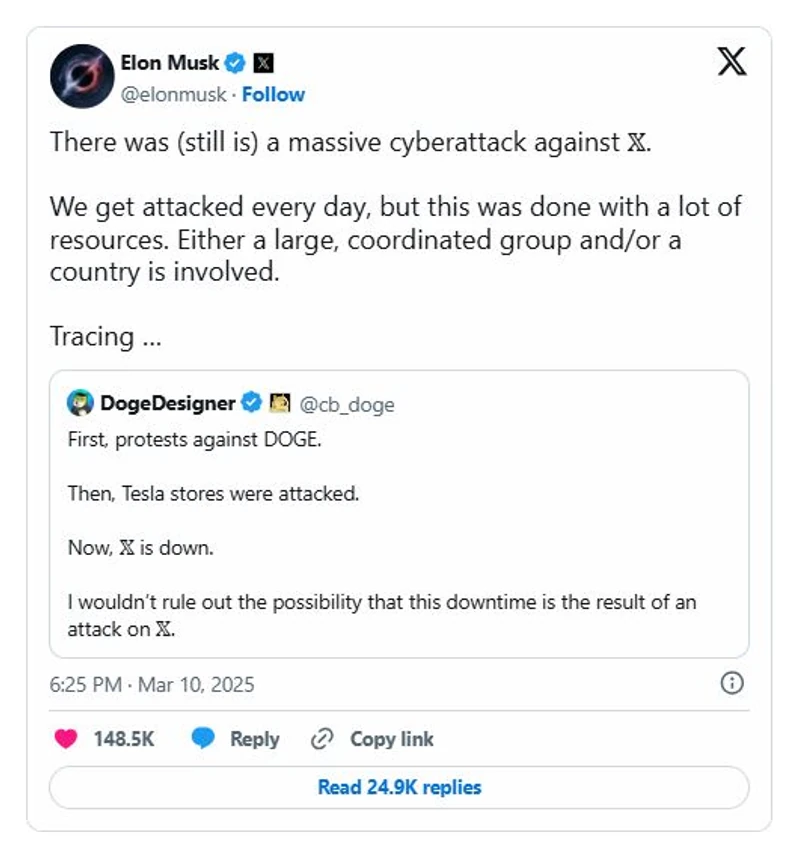Open the info icon next to the timestamp

733,685
